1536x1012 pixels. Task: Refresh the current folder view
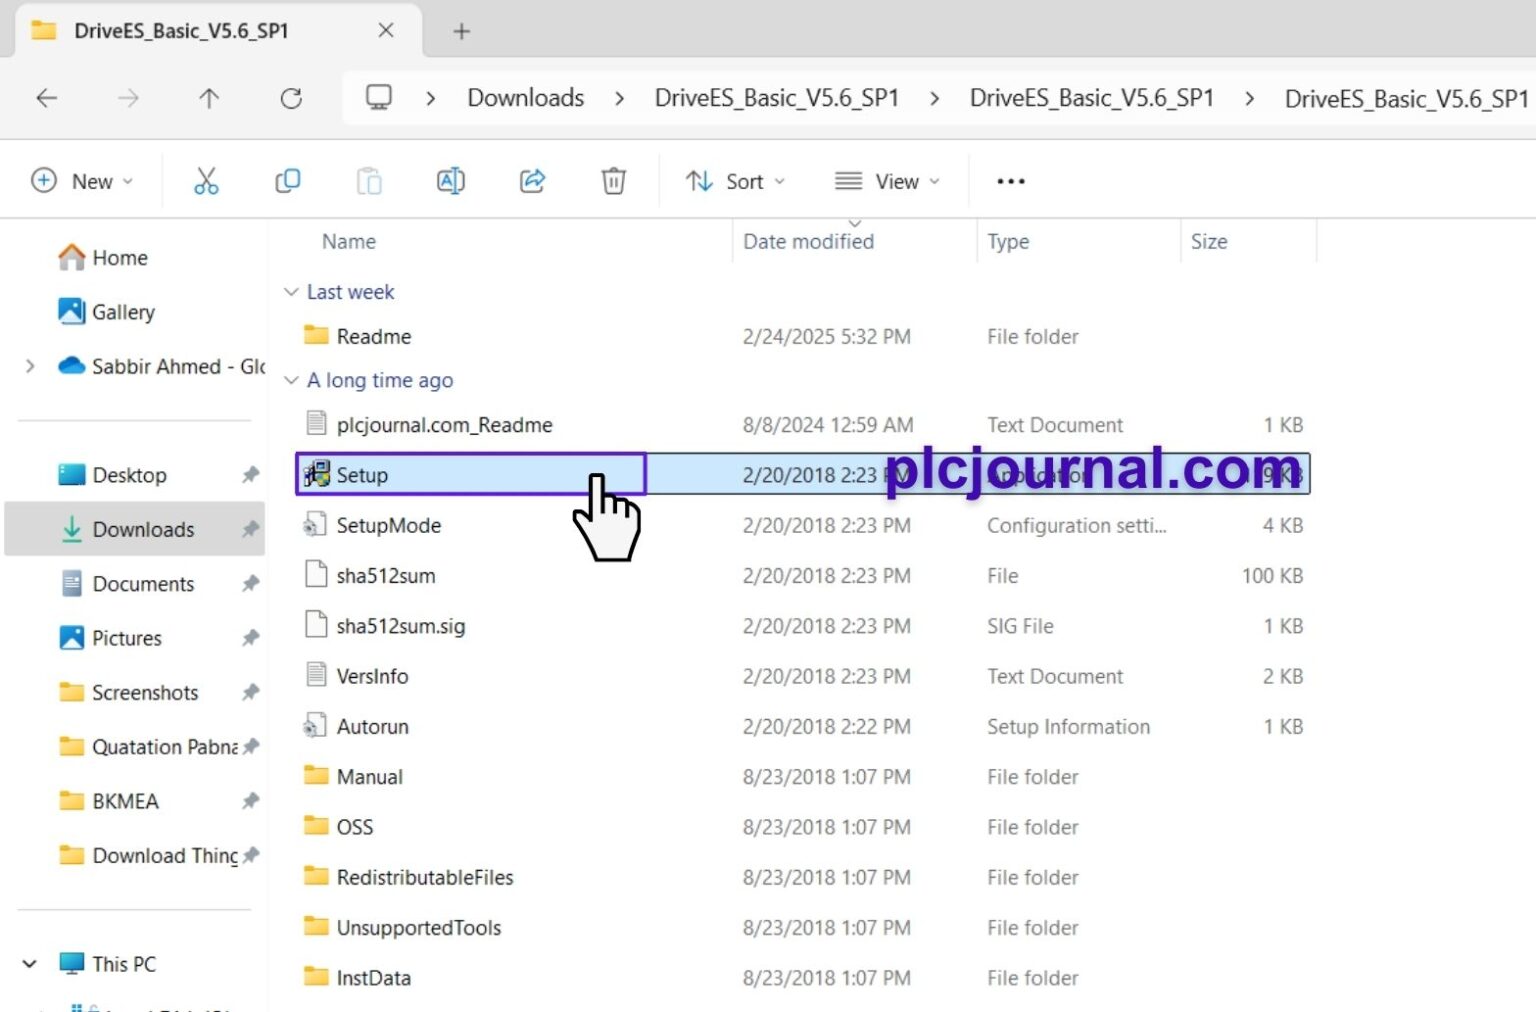tap(291, 98)
